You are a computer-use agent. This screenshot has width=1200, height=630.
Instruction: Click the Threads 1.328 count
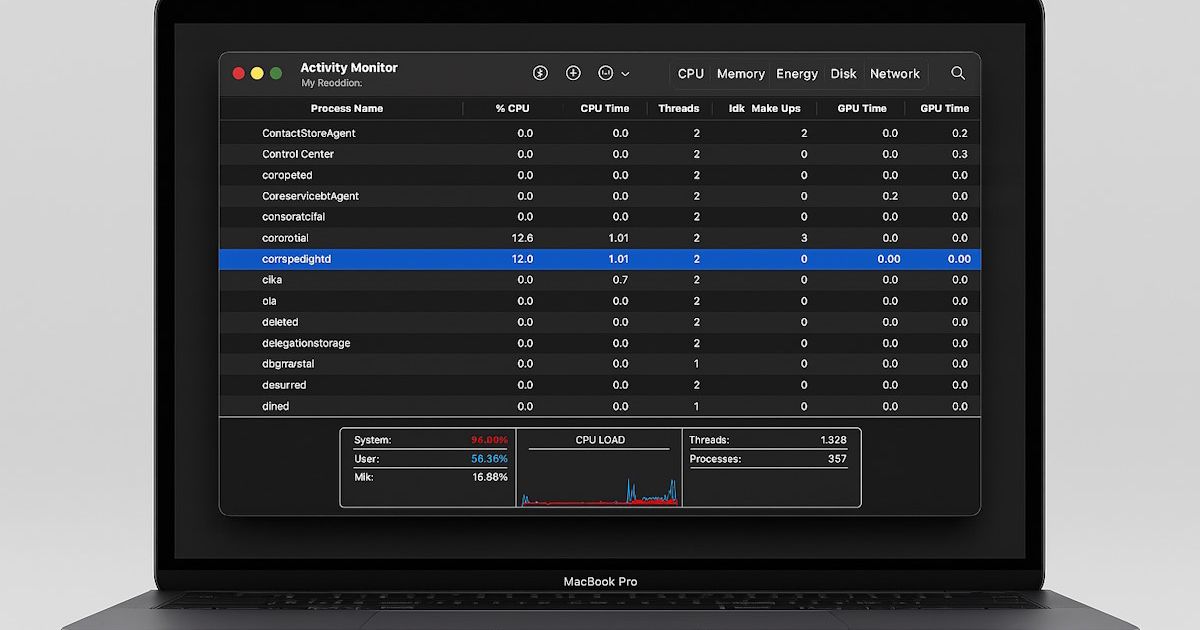833,440
